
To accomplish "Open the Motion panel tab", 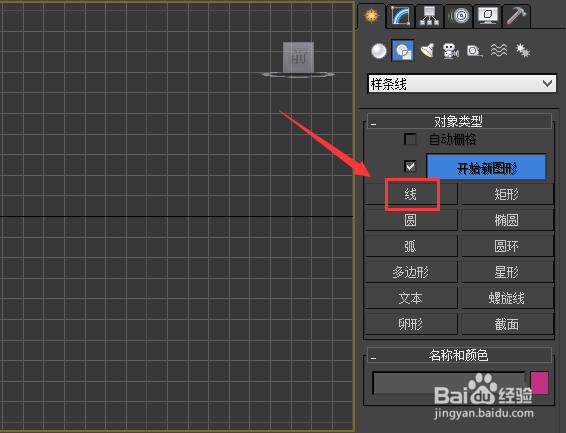I will click(458, 16).
